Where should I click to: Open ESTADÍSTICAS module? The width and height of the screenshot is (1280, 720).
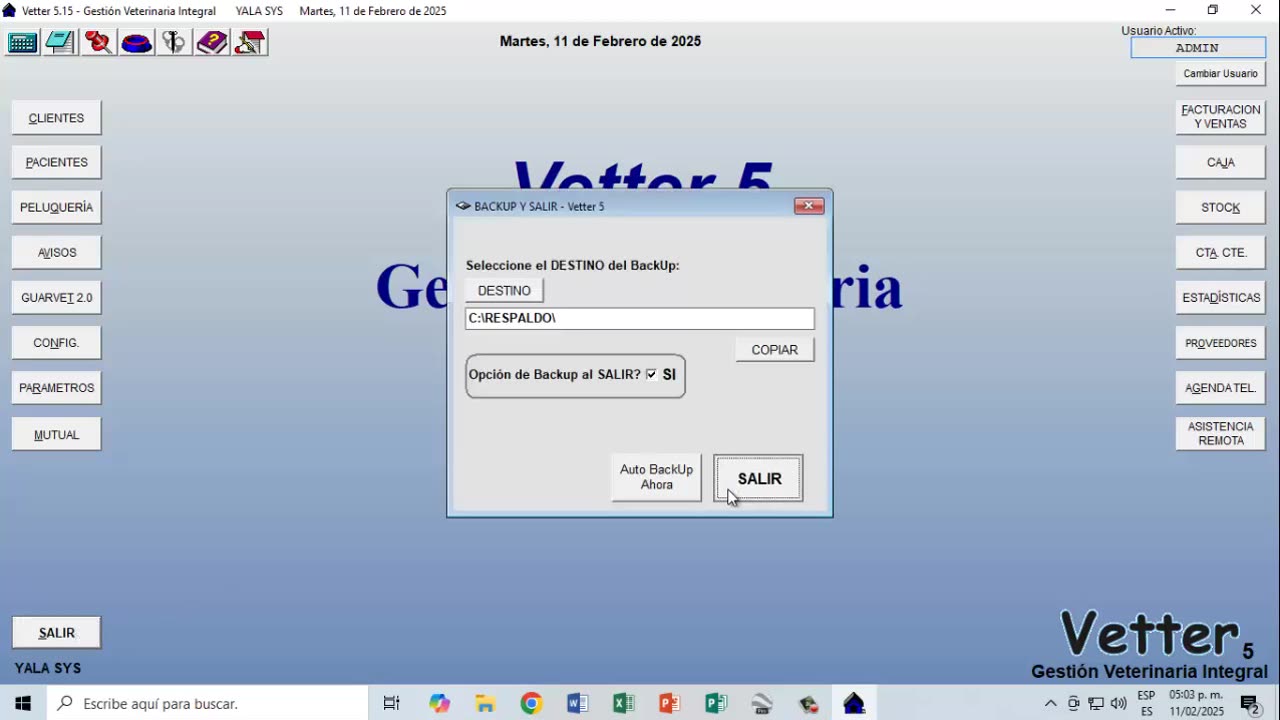click(x=1221, y=298)
